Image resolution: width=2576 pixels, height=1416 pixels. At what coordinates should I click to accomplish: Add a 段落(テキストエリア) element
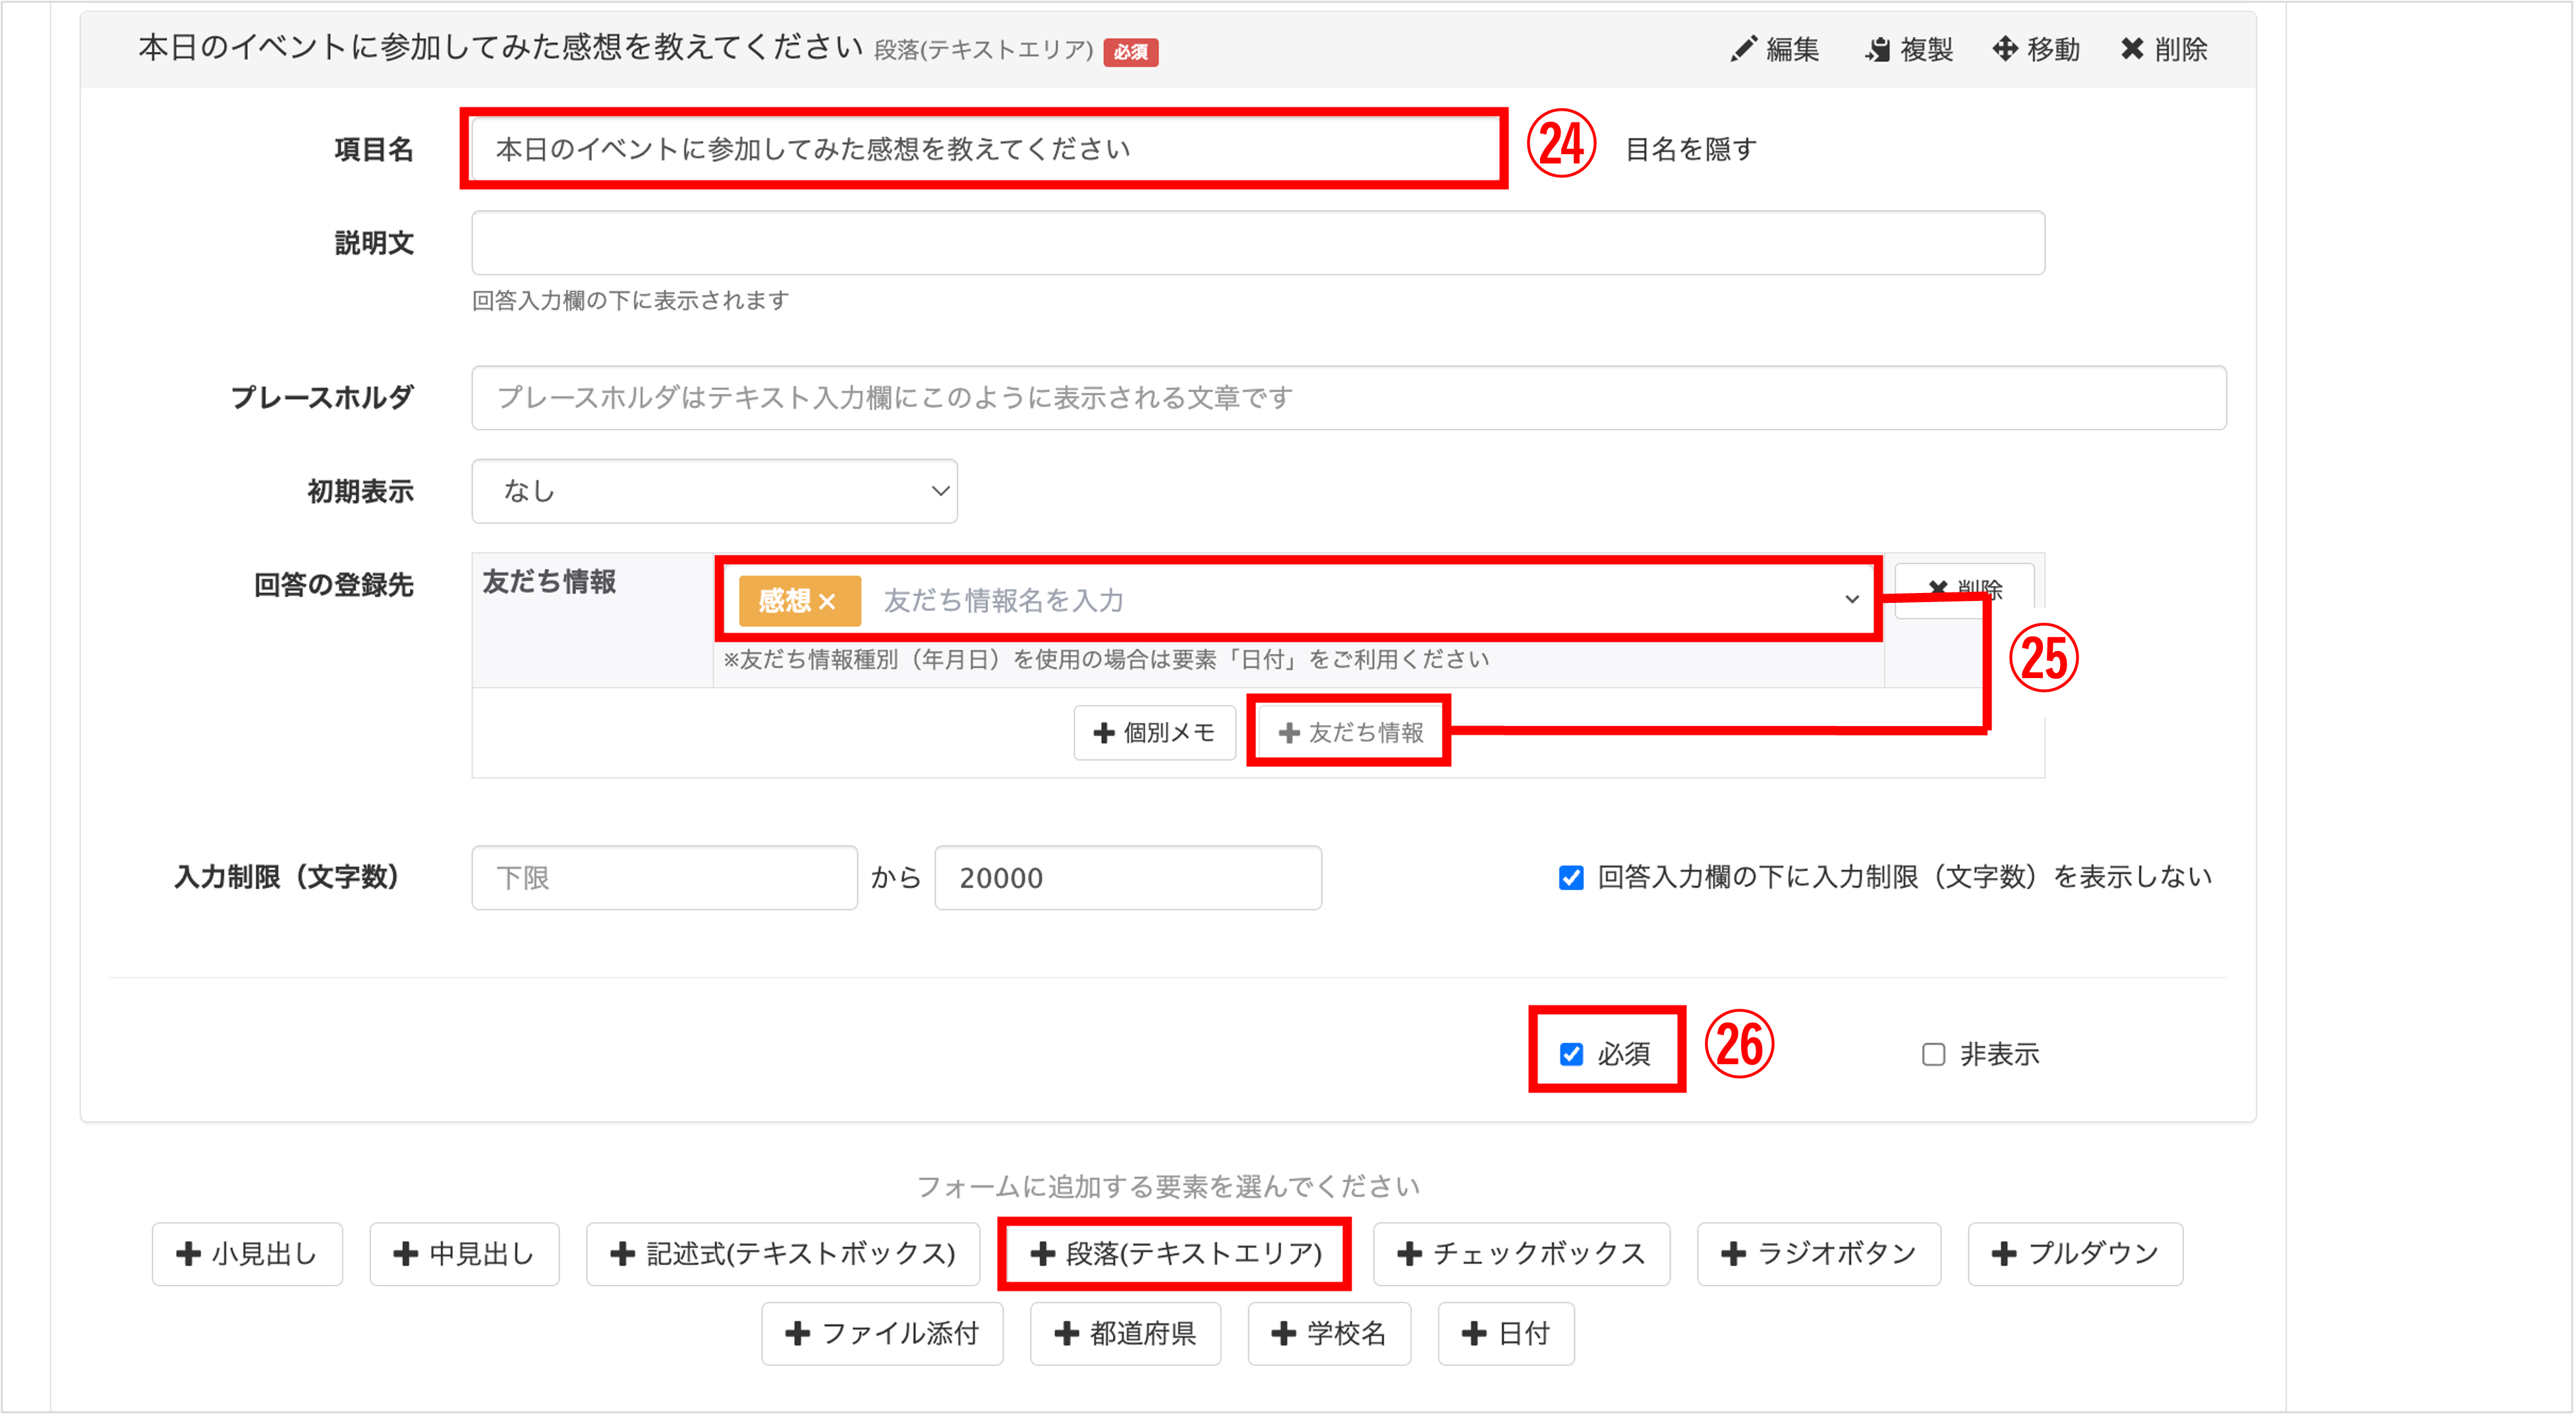click(1176, 1254)
